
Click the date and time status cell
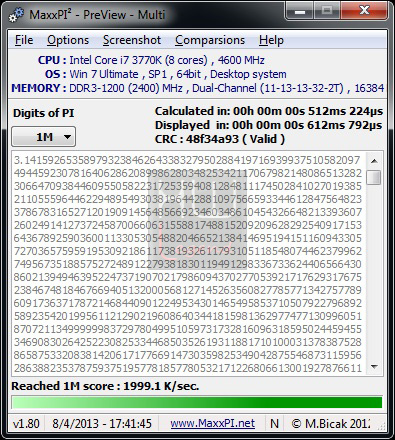(x=102, y=423)
